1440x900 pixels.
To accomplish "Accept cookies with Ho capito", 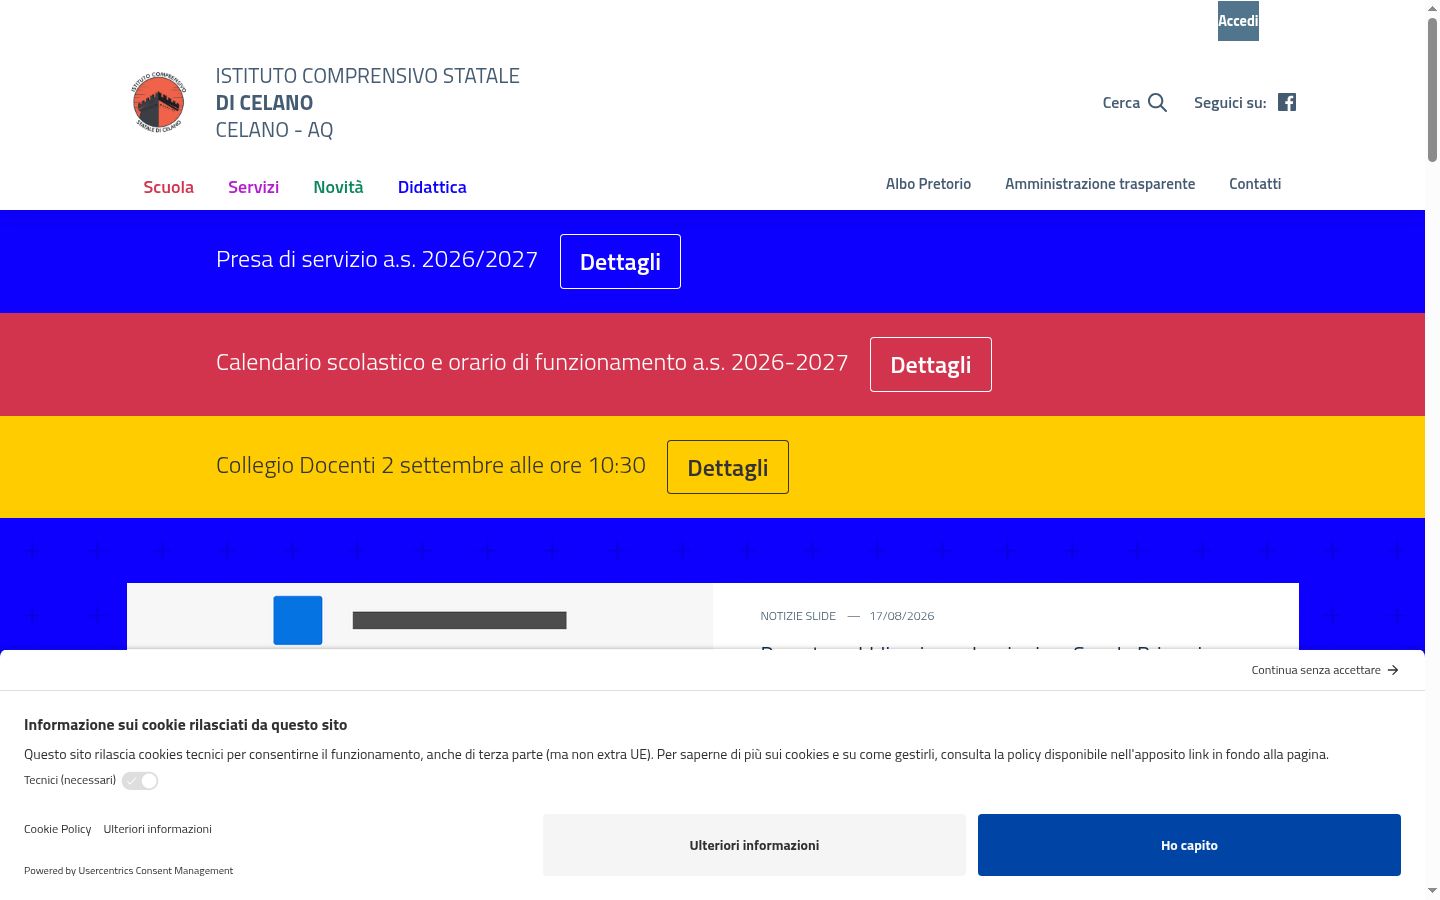I will 1189,845.
